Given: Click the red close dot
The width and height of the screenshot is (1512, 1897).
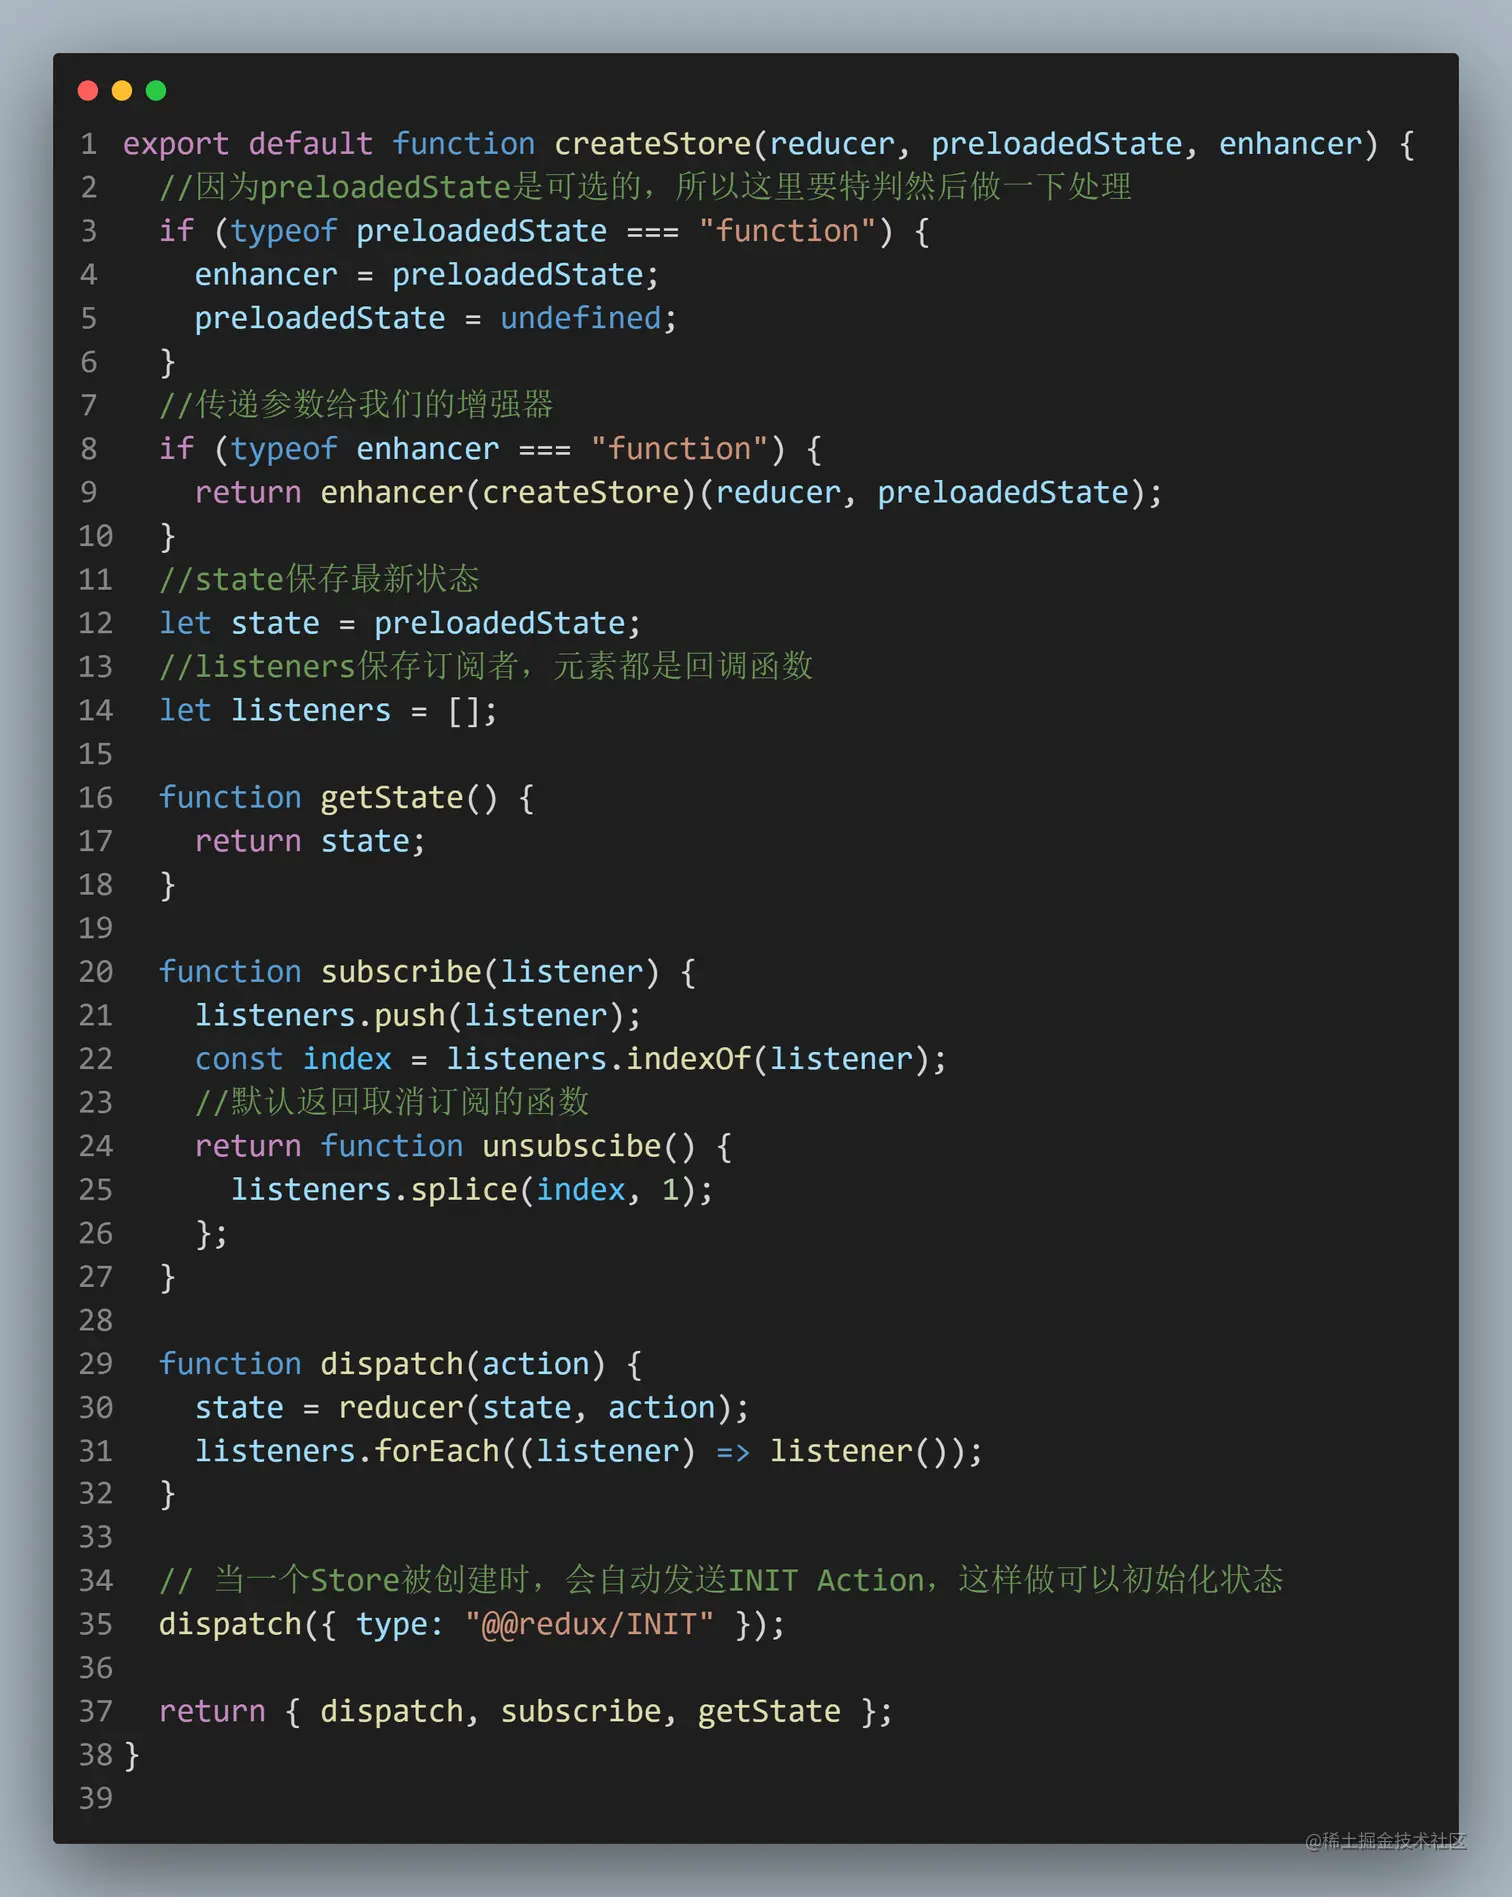Looking at the screenshot, I should (88, 91).
